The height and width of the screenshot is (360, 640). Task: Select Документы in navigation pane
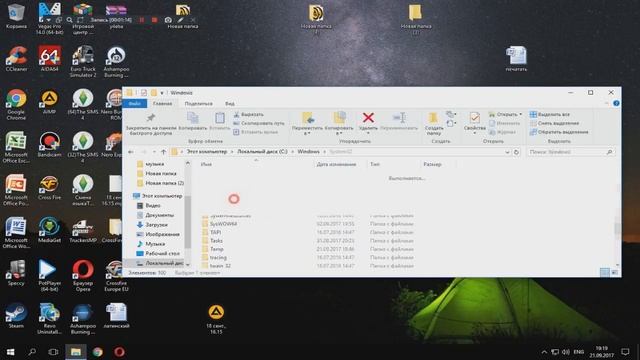155,215
